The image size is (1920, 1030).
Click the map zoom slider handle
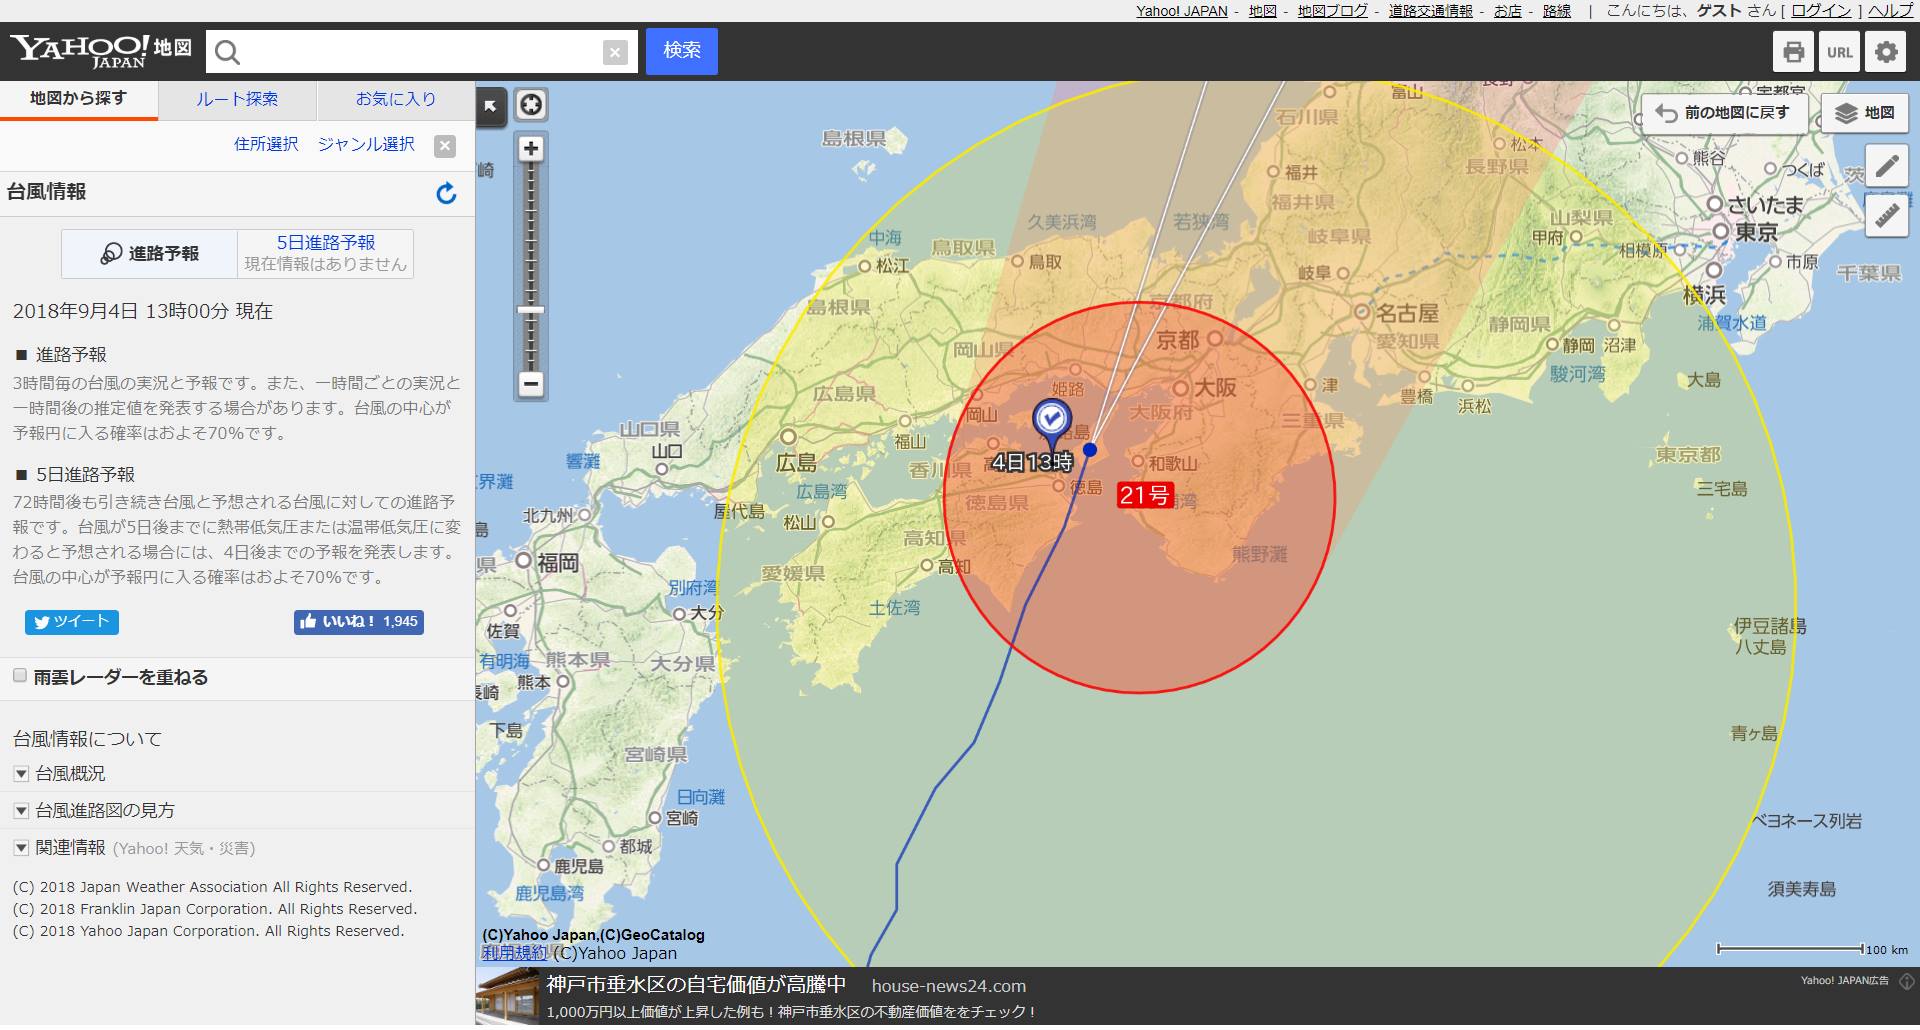pyautogui.click(x=531, y=310)
